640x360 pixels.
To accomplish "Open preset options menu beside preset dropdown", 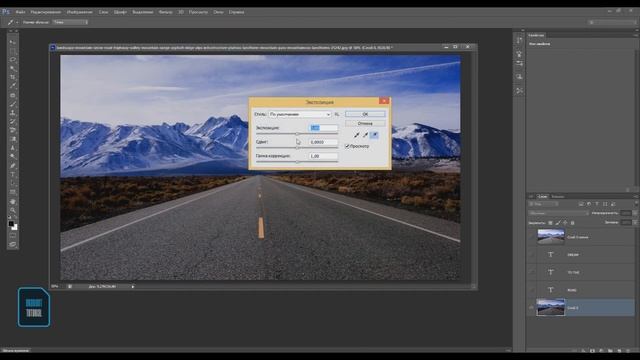I will click(x=337, y=114).
